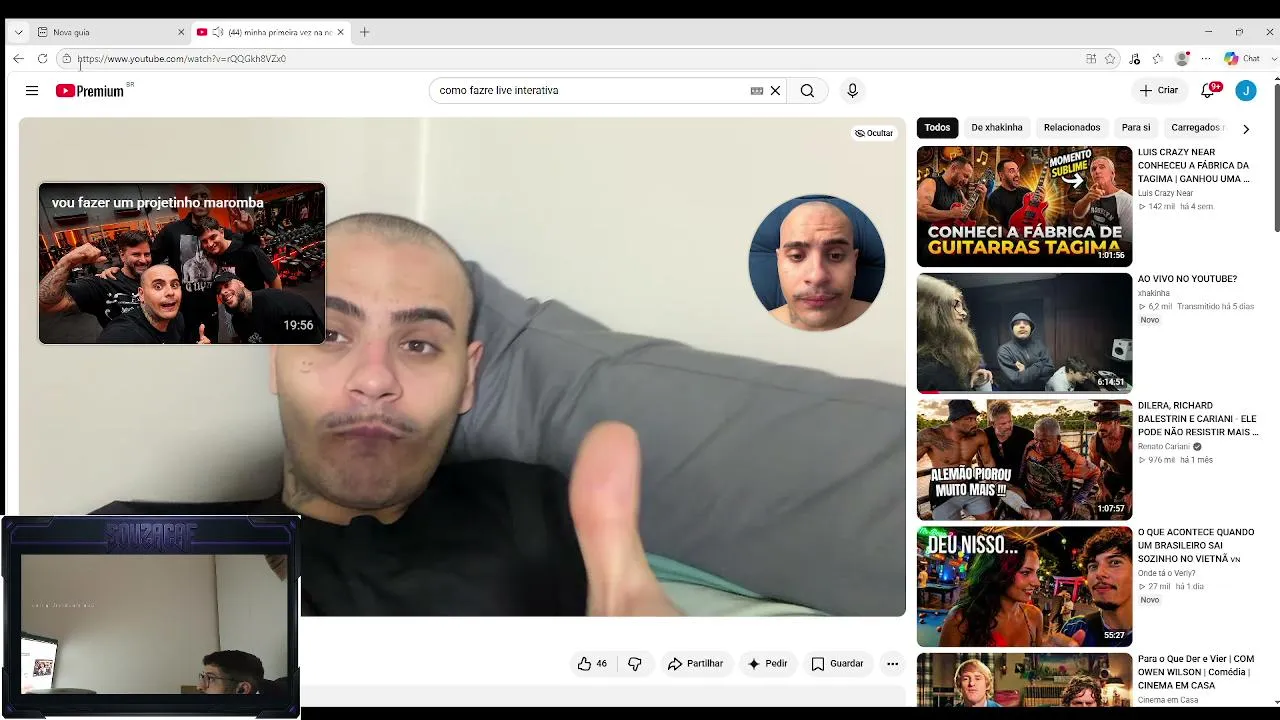
Task: Select the Carregados filter chip
Action: tap(1196, 128)
